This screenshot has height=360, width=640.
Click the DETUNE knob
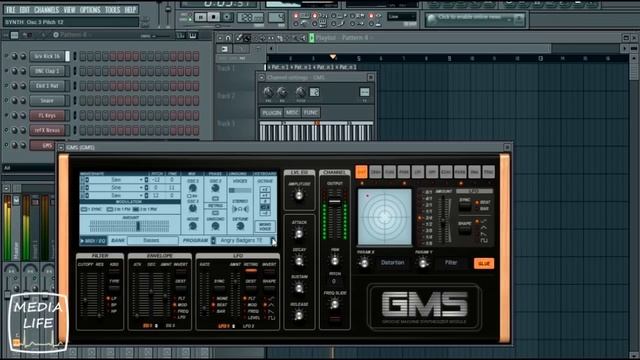click(x=240, y=226)
